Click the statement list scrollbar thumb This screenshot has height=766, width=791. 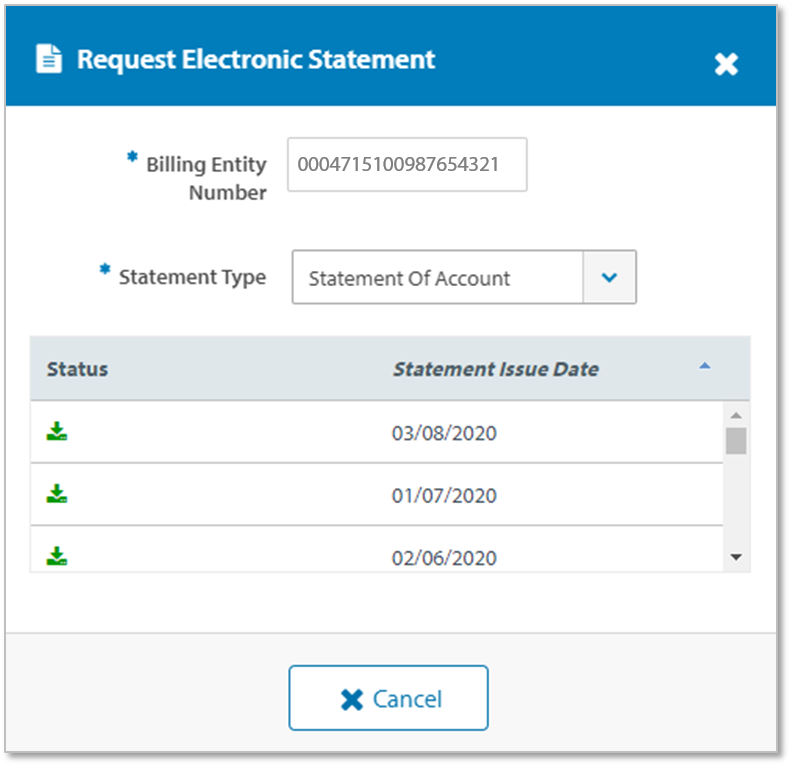tap(736, 441)
